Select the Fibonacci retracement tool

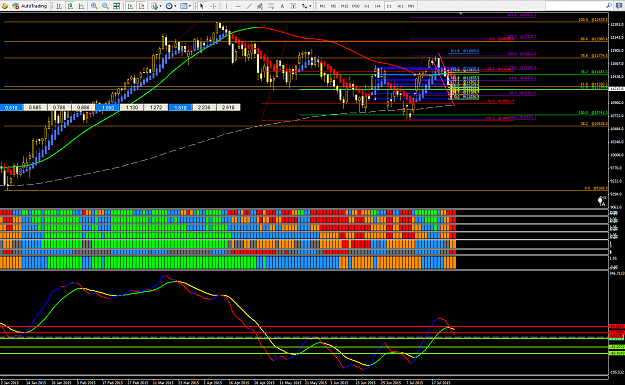point(271,6)
